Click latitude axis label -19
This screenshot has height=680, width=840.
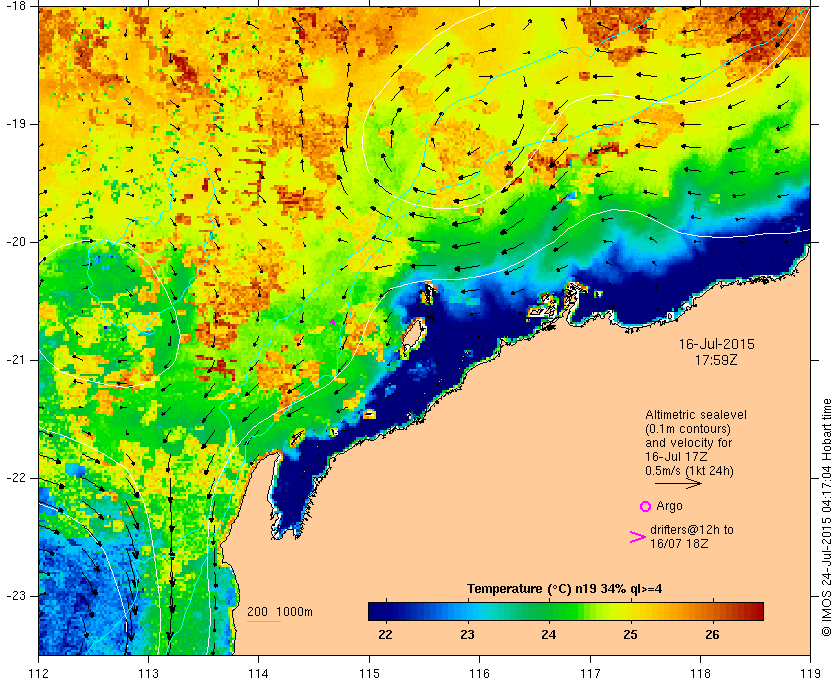tap(16, 124)
